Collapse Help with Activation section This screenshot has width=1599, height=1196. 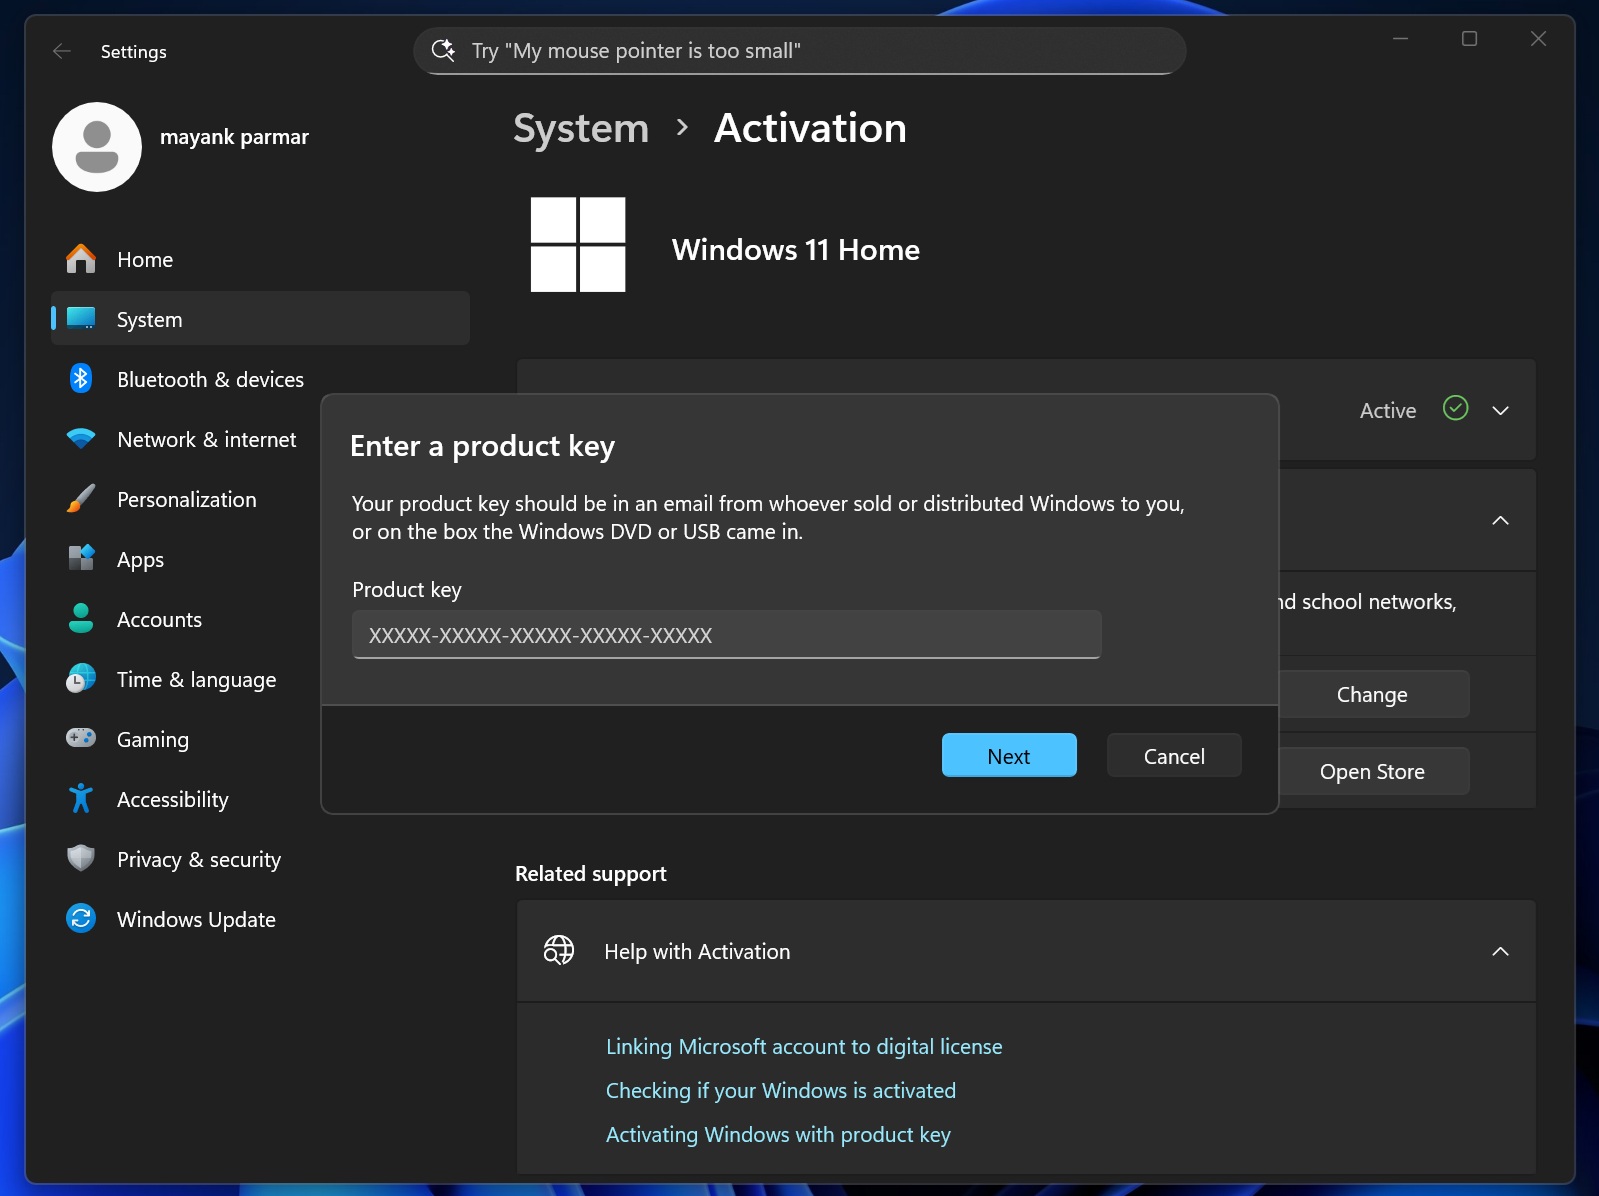tap(1501, 951)
